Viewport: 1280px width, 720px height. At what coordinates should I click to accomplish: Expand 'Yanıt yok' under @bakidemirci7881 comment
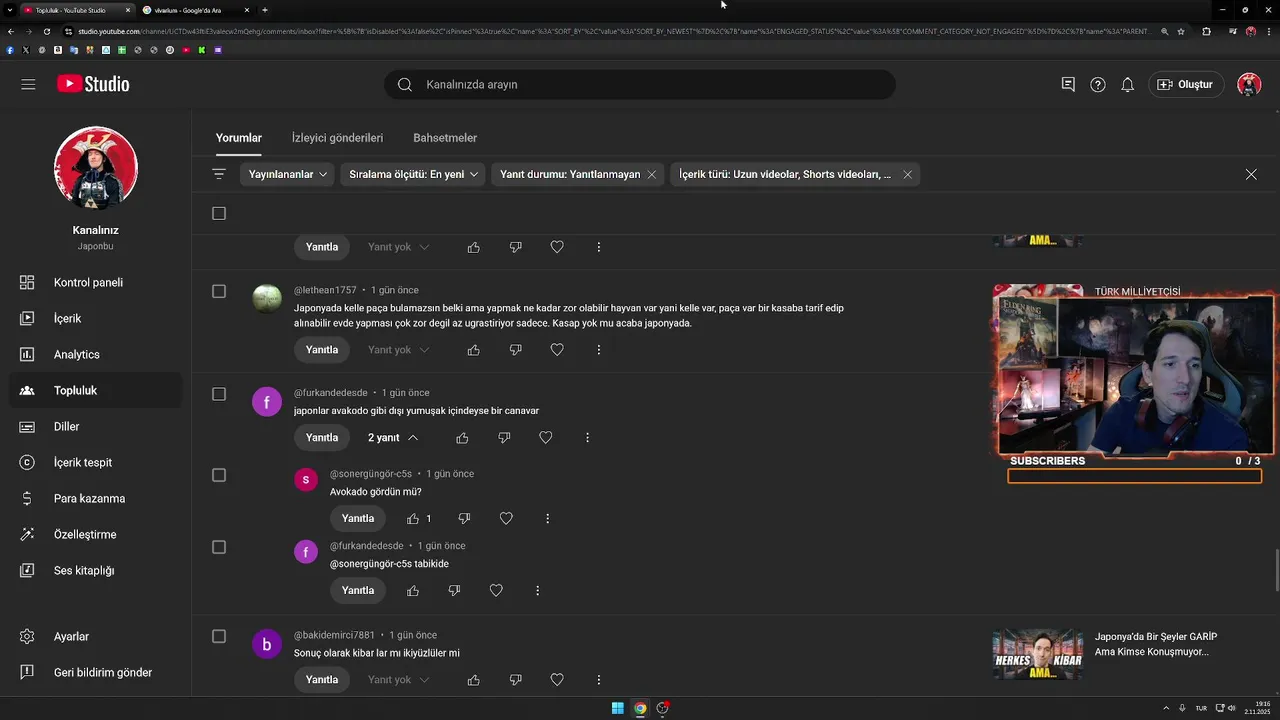tap(398, 680)
